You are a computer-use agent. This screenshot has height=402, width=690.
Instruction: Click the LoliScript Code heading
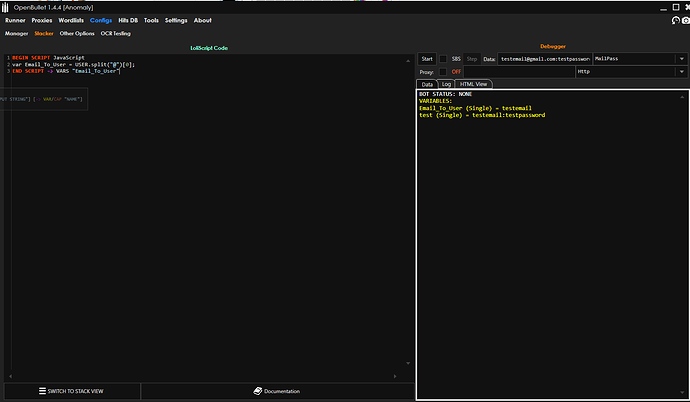click(x=209, y=48)
